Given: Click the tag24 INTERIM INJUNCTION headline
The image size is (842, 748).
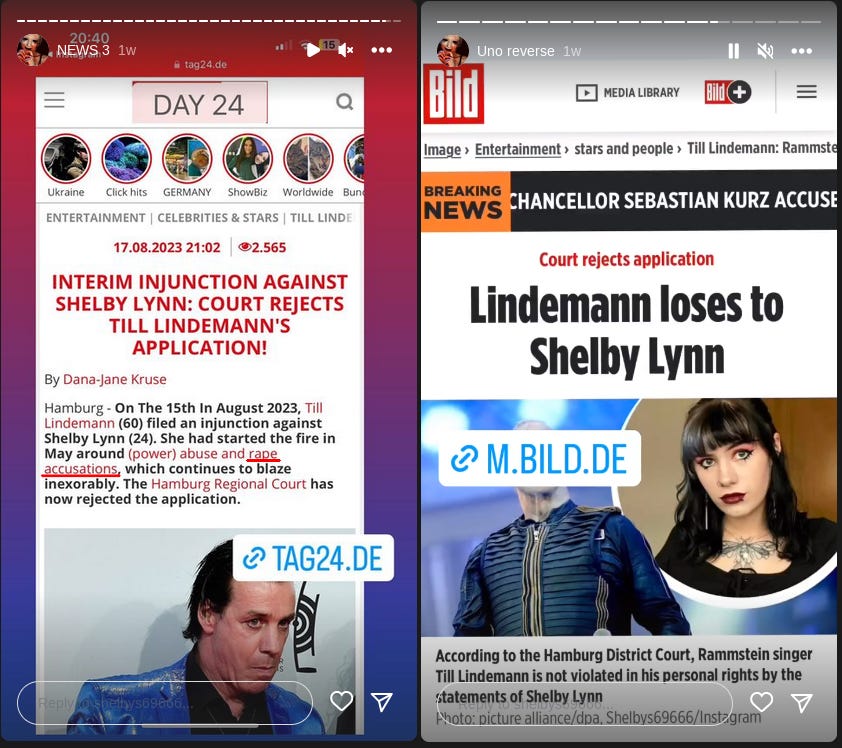Looking at the screenshot, I should point(200,315).
